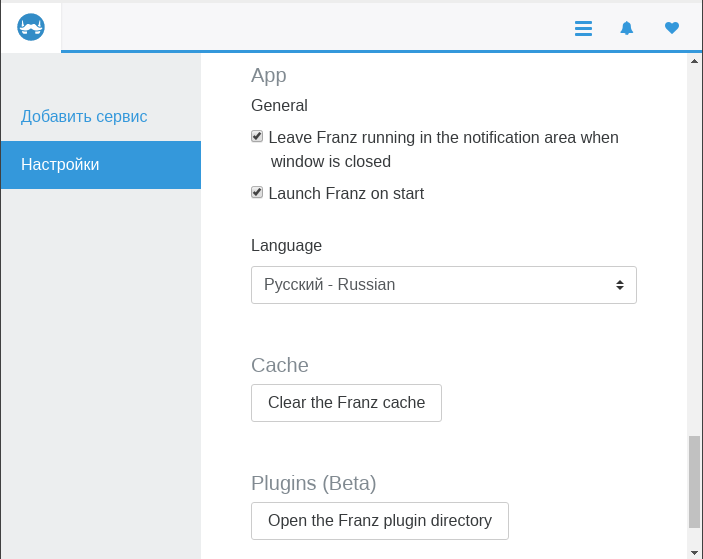
Task: Open notifications via the bell icon
Action: (626, 28)
